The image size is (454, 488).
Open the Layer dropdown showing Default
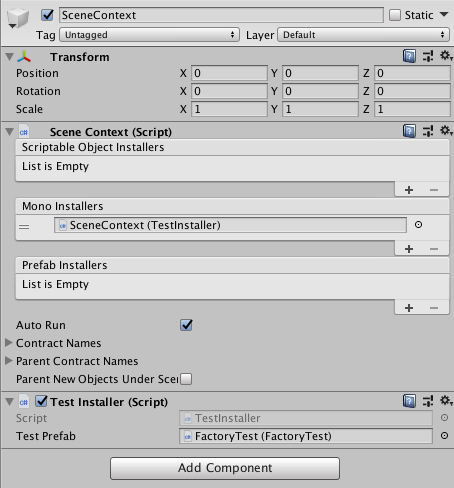coord(363,35)
